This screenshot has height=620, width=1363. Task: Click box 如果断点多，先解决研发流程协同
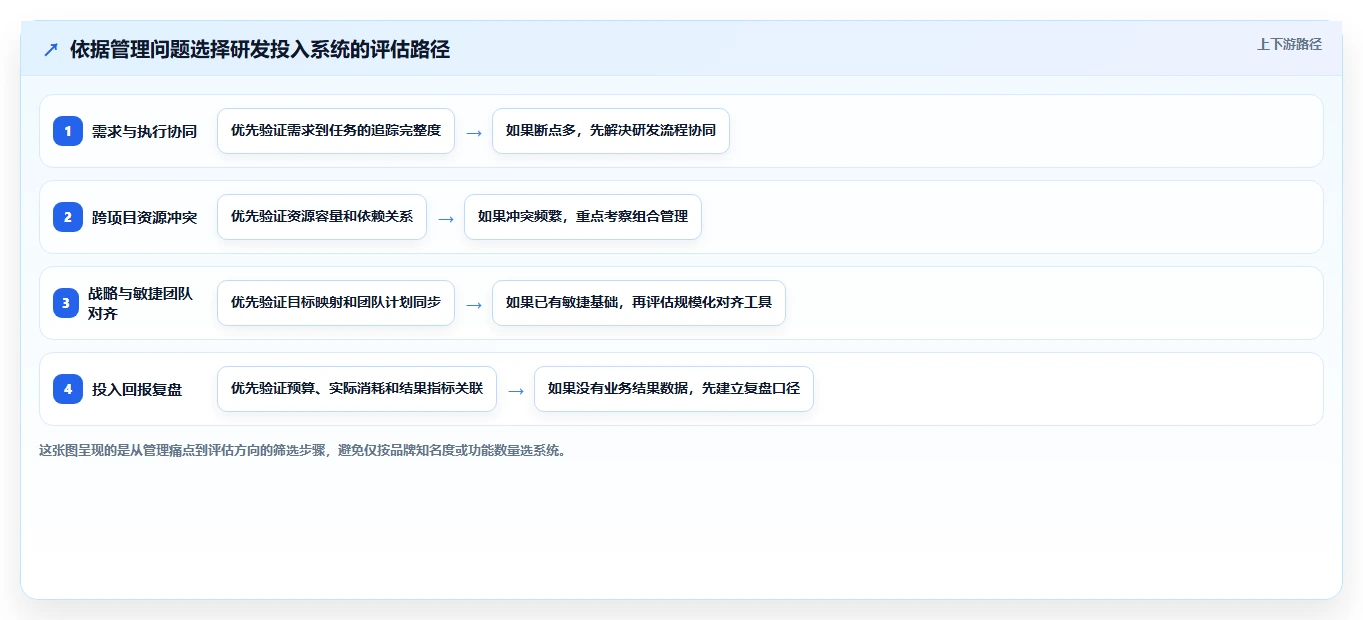click(x=611, y=131)
